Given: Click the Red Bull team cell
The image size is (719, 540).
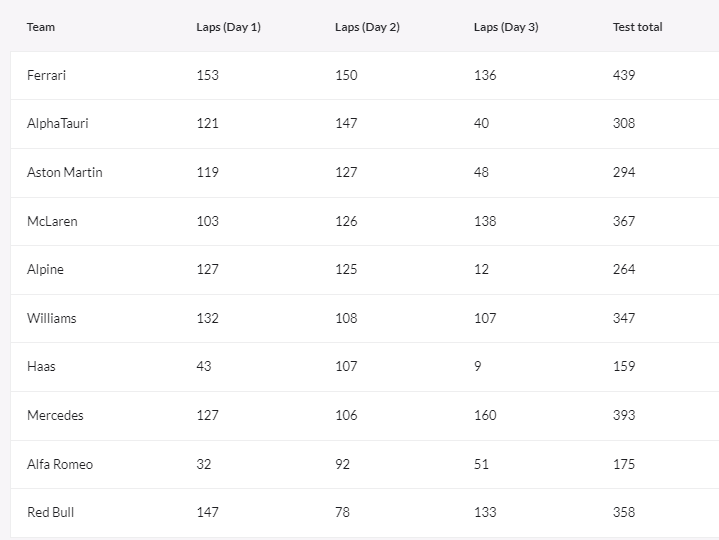Looking at the screenshot, I should 50,512.
